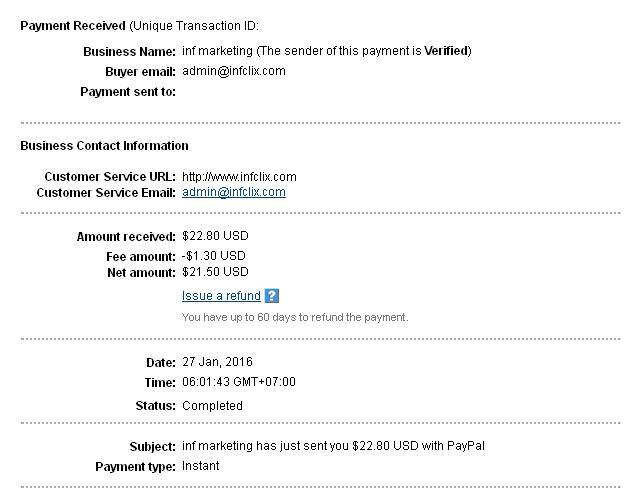Click the Completed status value

click(212, 406)
